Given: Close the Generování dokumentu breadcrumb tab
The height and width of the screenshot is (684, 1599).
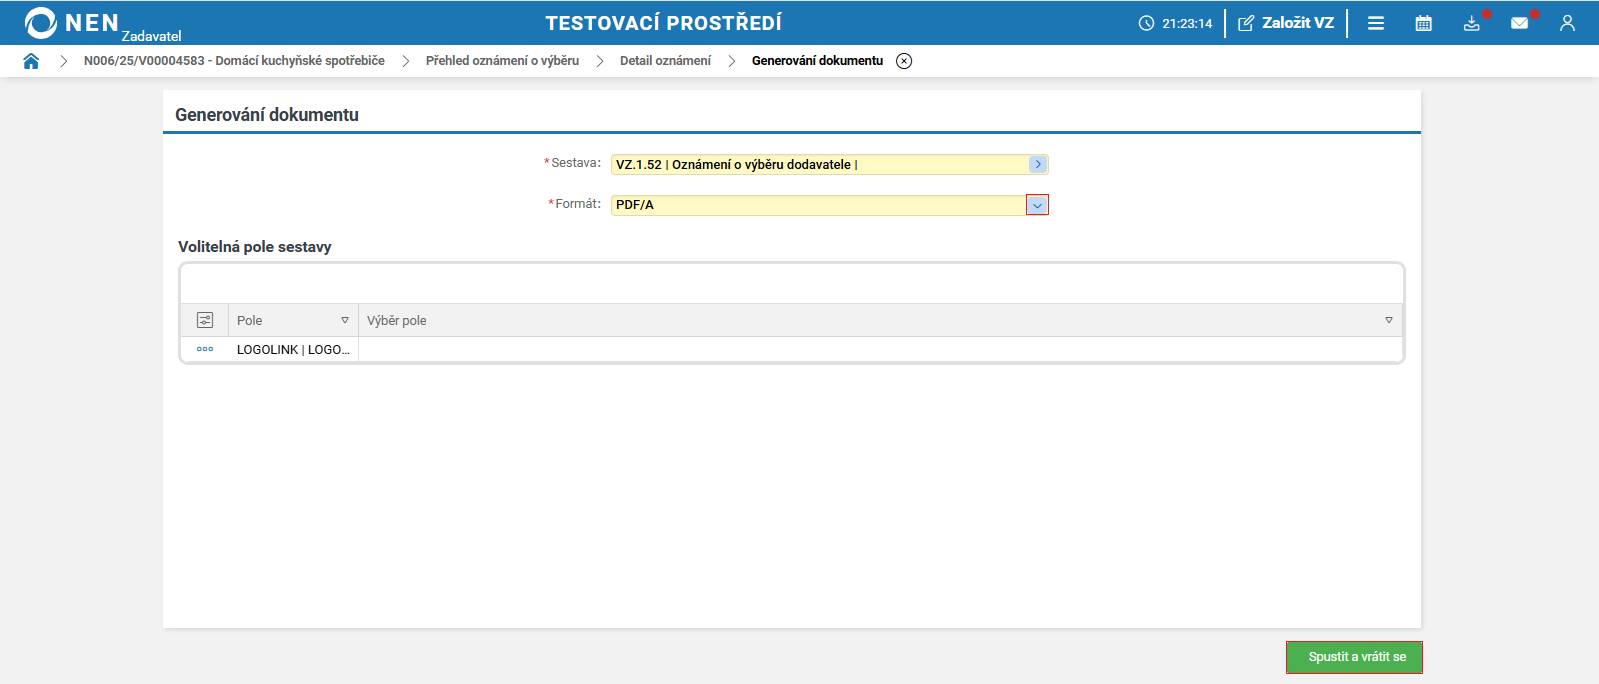Looking at the screenshot, I should (x=904, y=61).
